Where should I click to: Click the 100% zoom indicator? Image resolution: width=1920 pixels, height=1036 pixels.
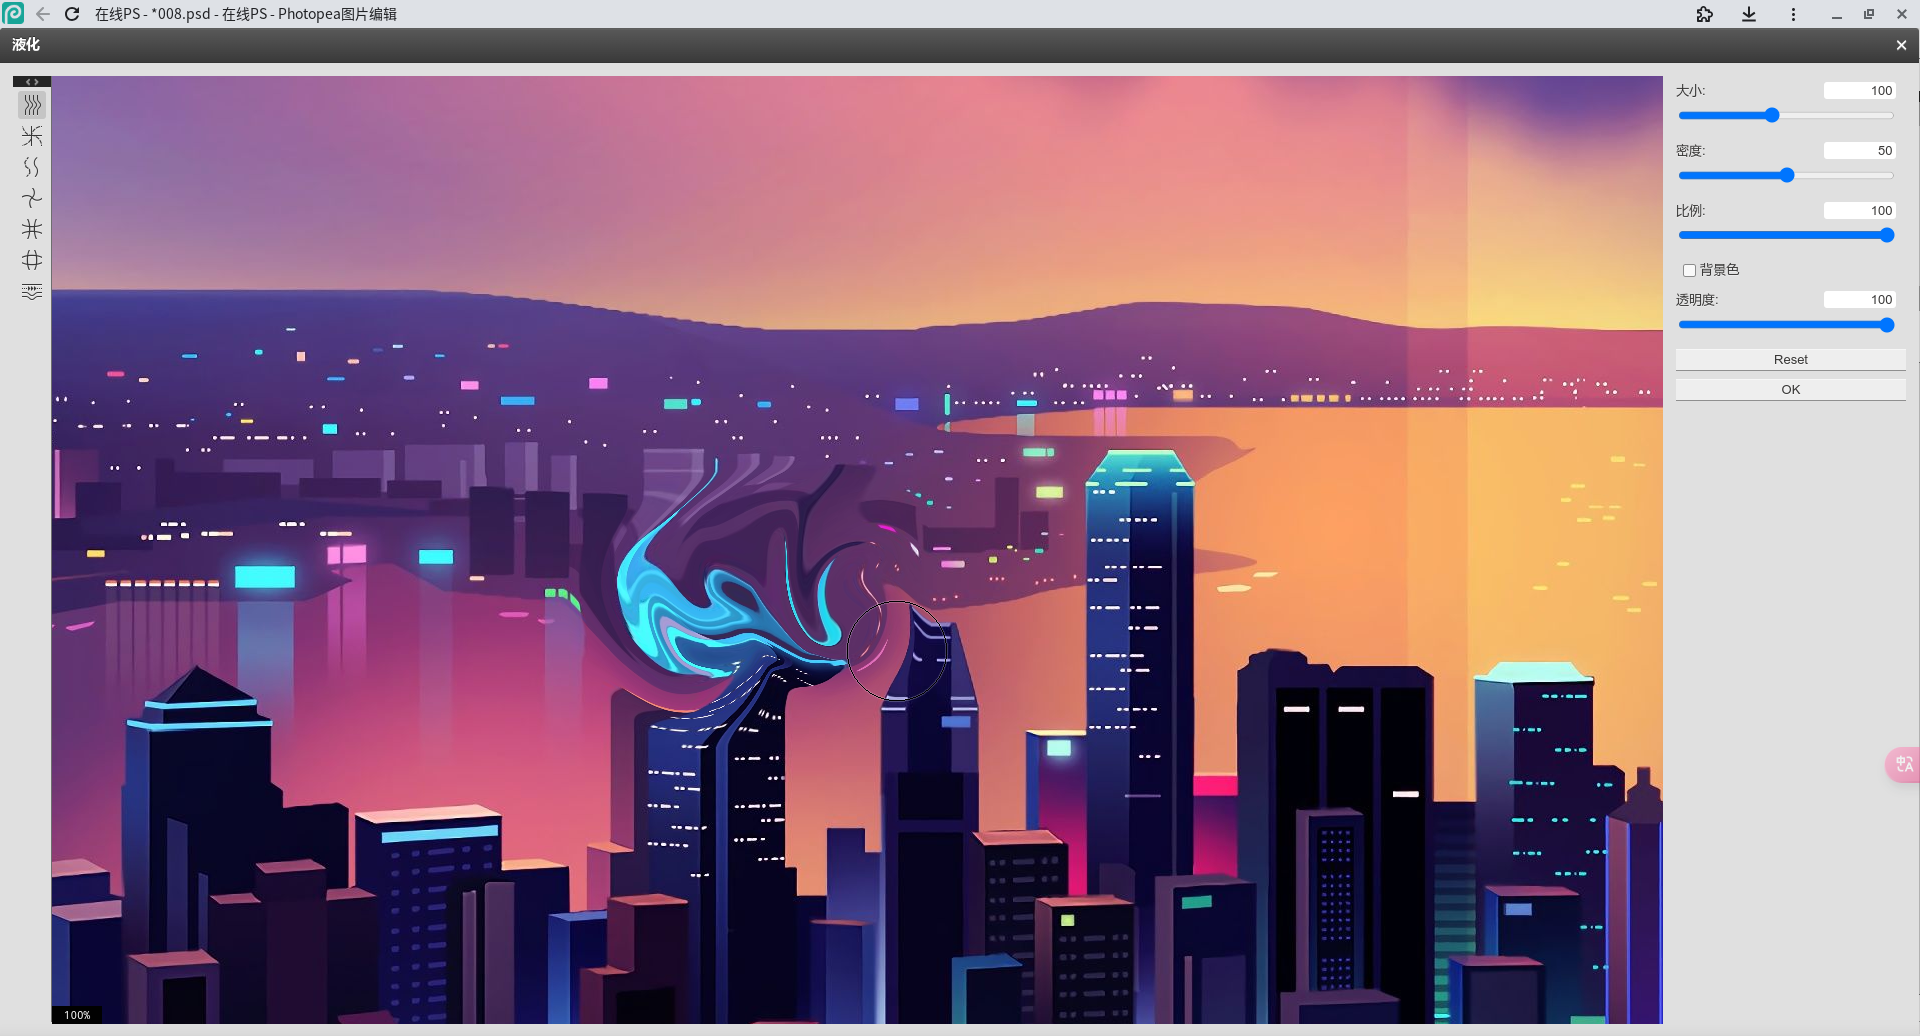[x=77, y=1015]
